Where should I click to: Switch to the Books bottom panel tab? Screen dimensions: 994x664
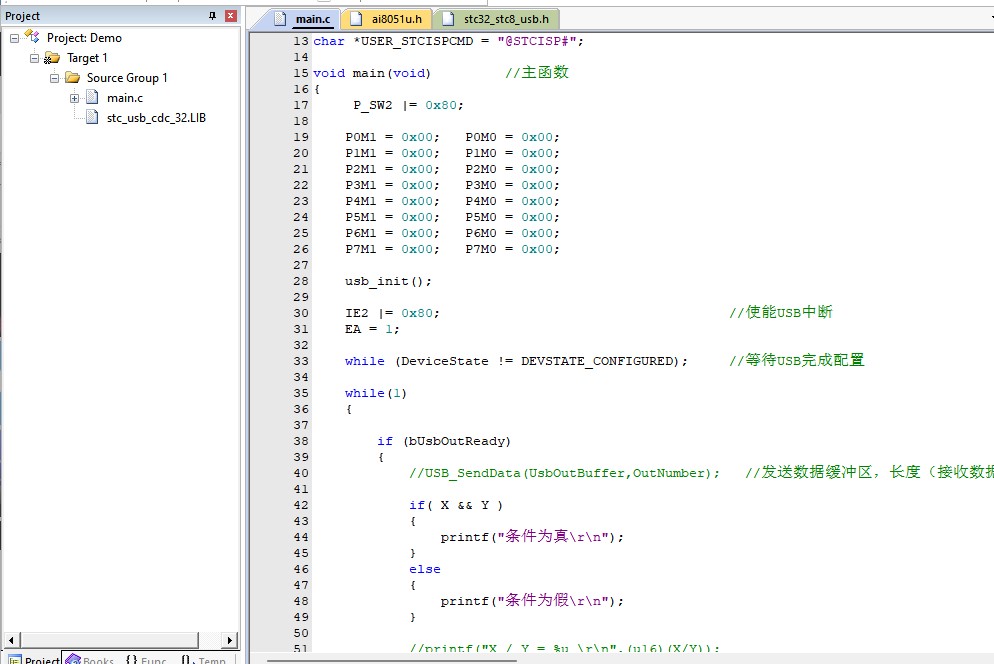pyautogui.click(x=89, y=660)
